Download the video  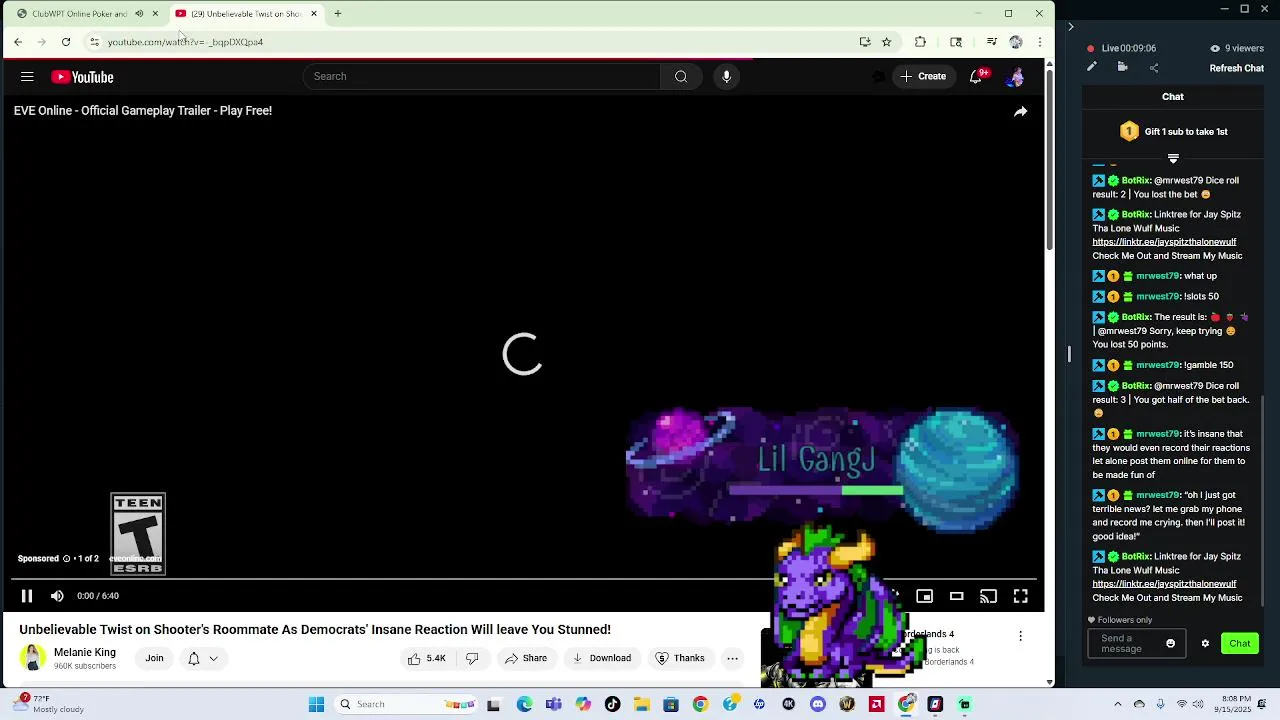tap(601, 658)
